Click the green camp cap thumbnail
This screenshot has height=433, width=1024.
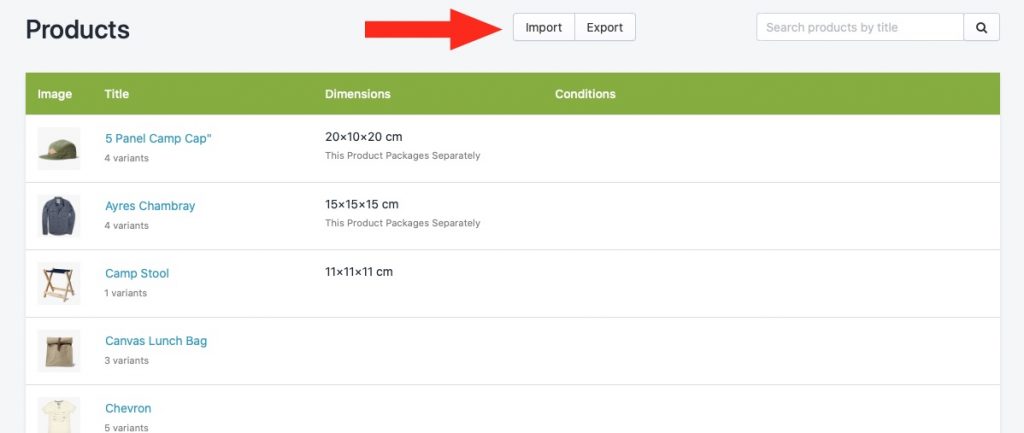click(x=59, y=149)
